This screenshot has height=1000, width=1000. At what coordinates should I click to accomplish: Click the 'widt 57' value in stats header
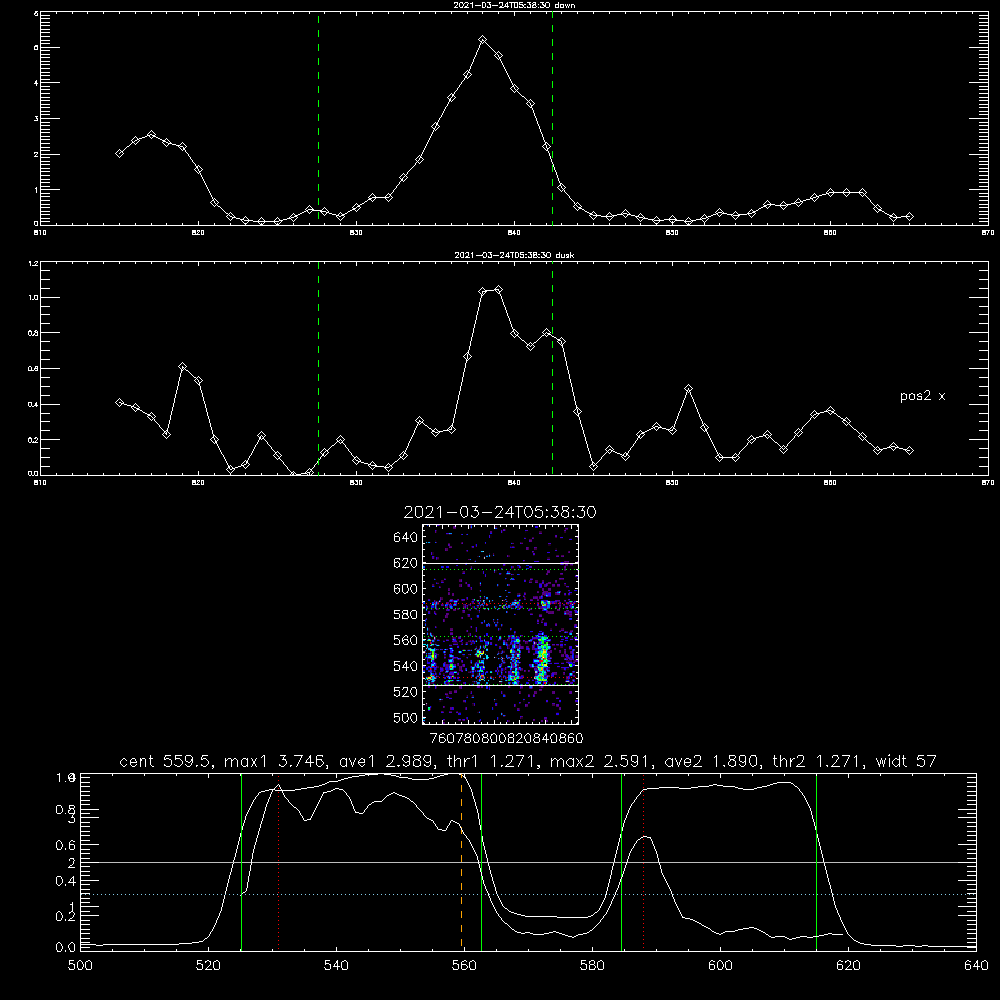point(906,761)
